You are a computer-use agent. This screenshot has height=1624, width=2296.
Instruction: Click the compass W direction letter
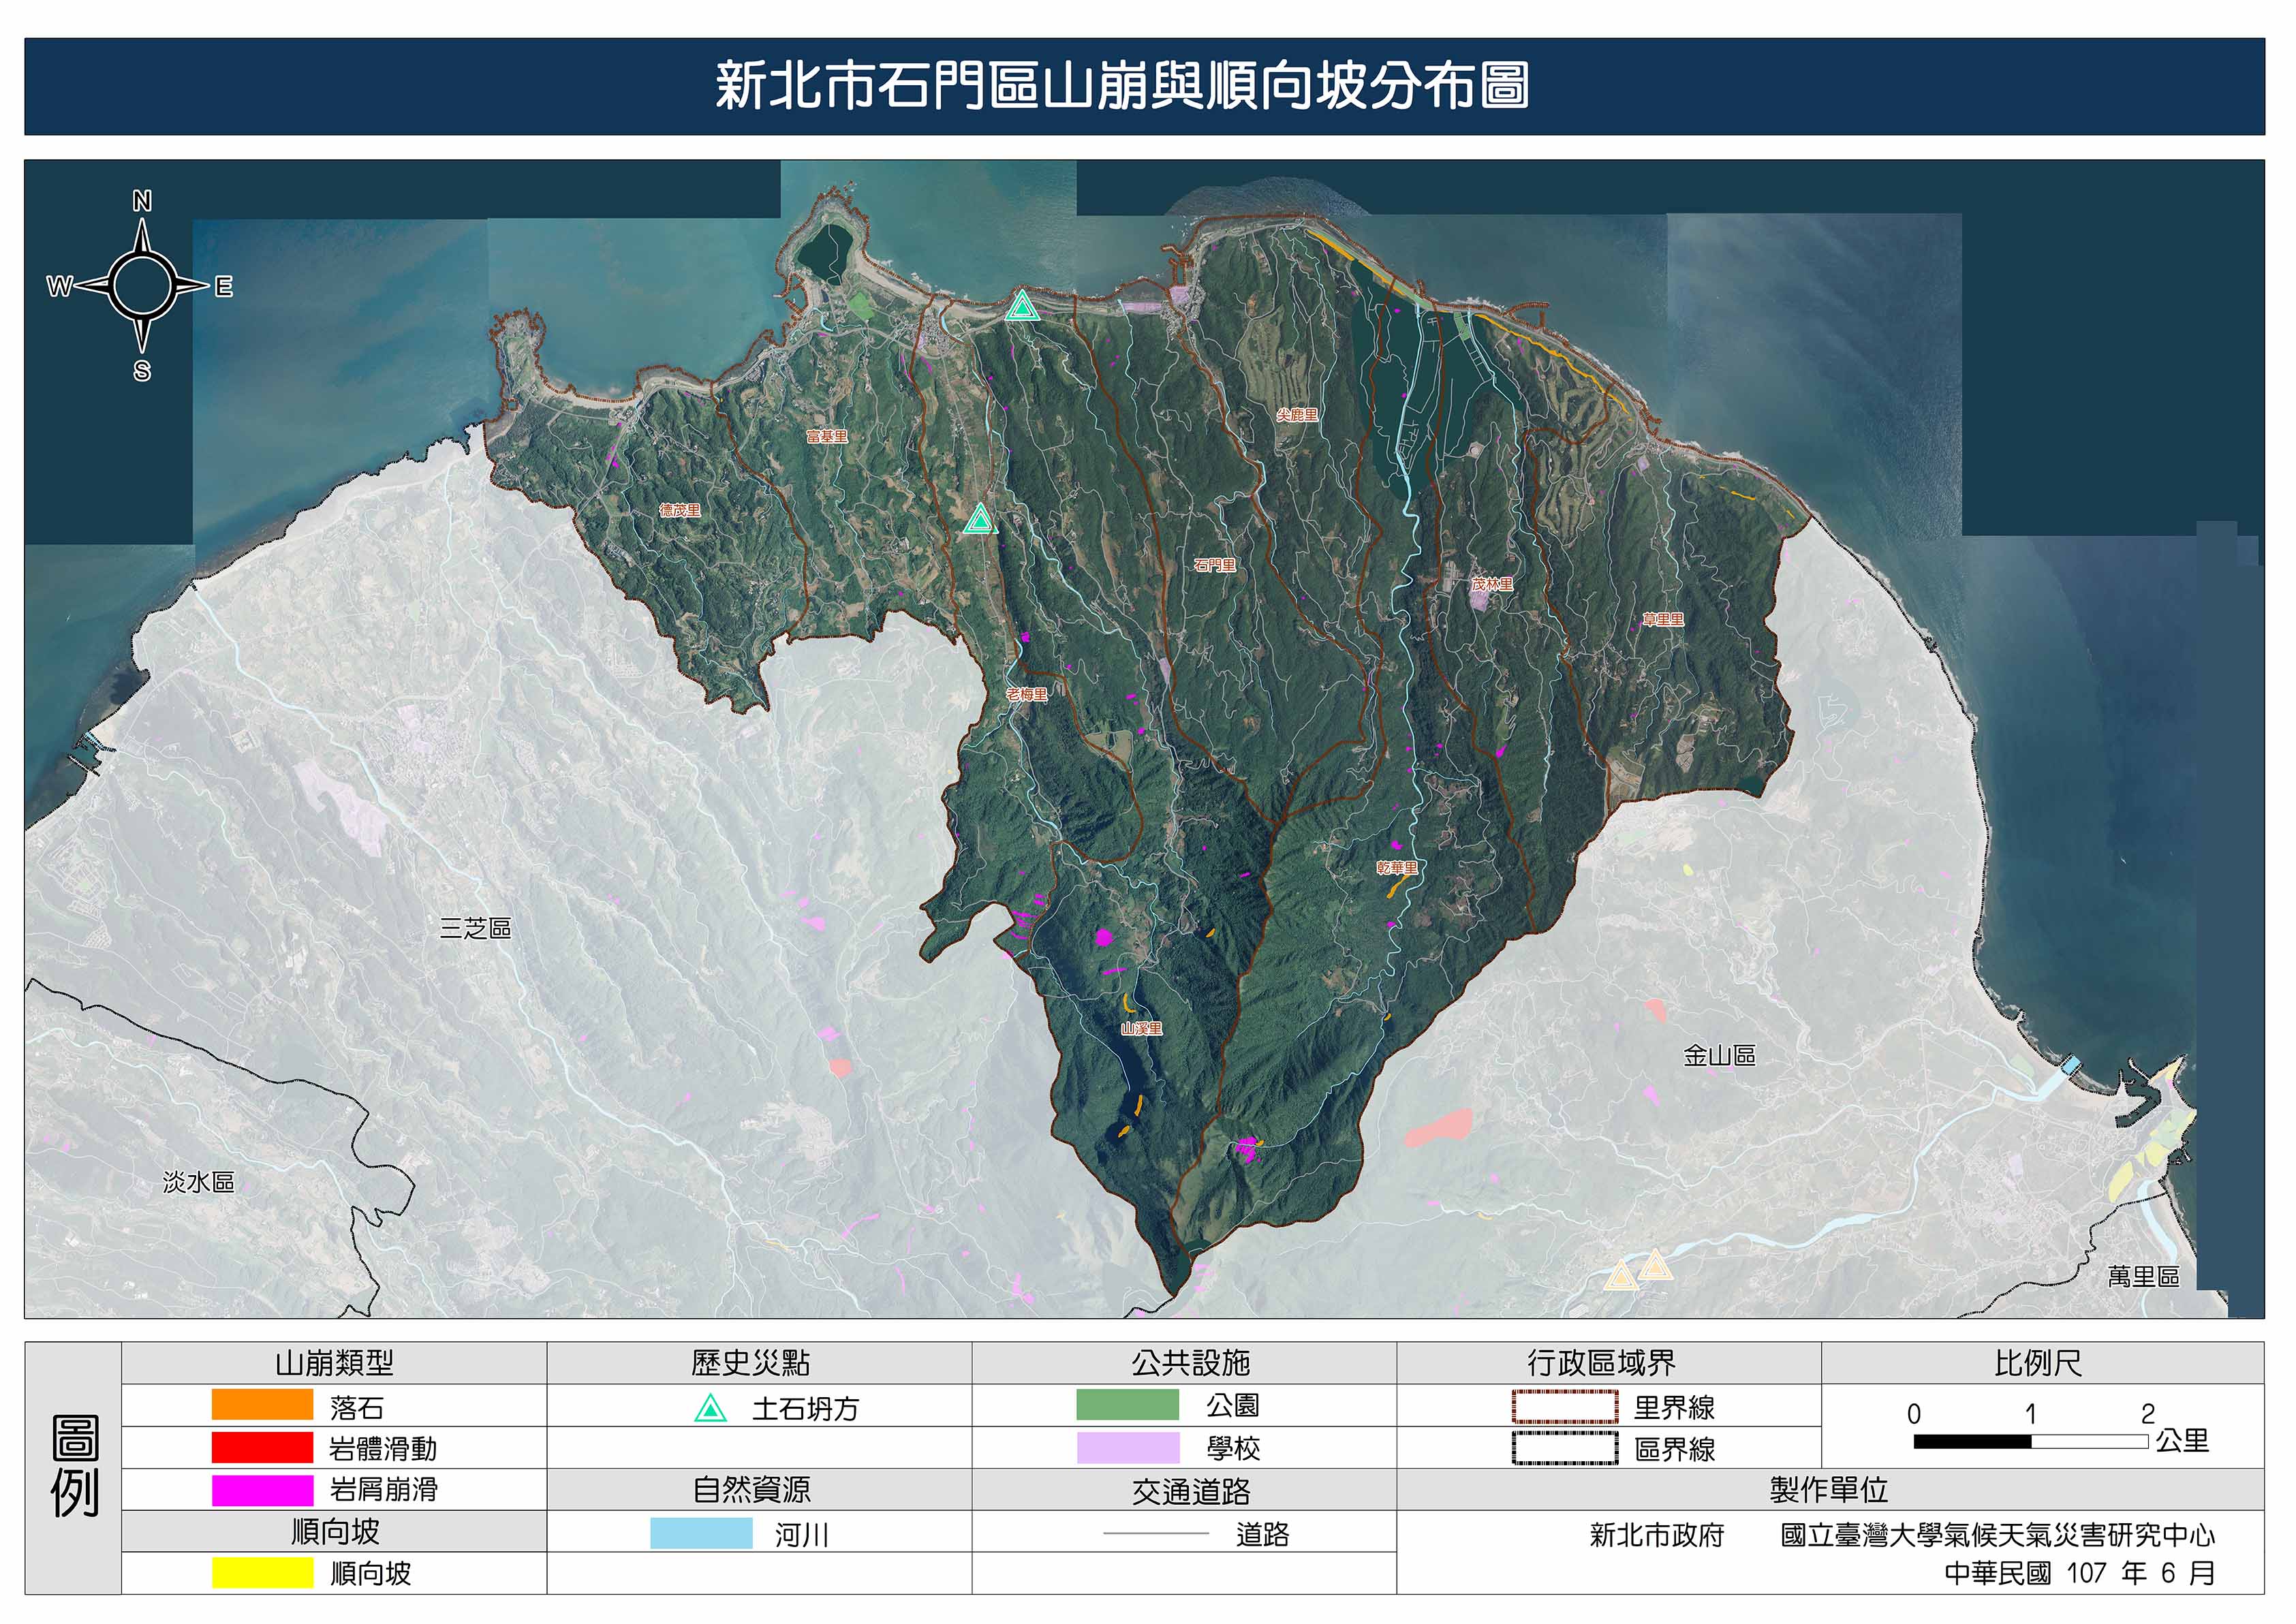point(60,287)
